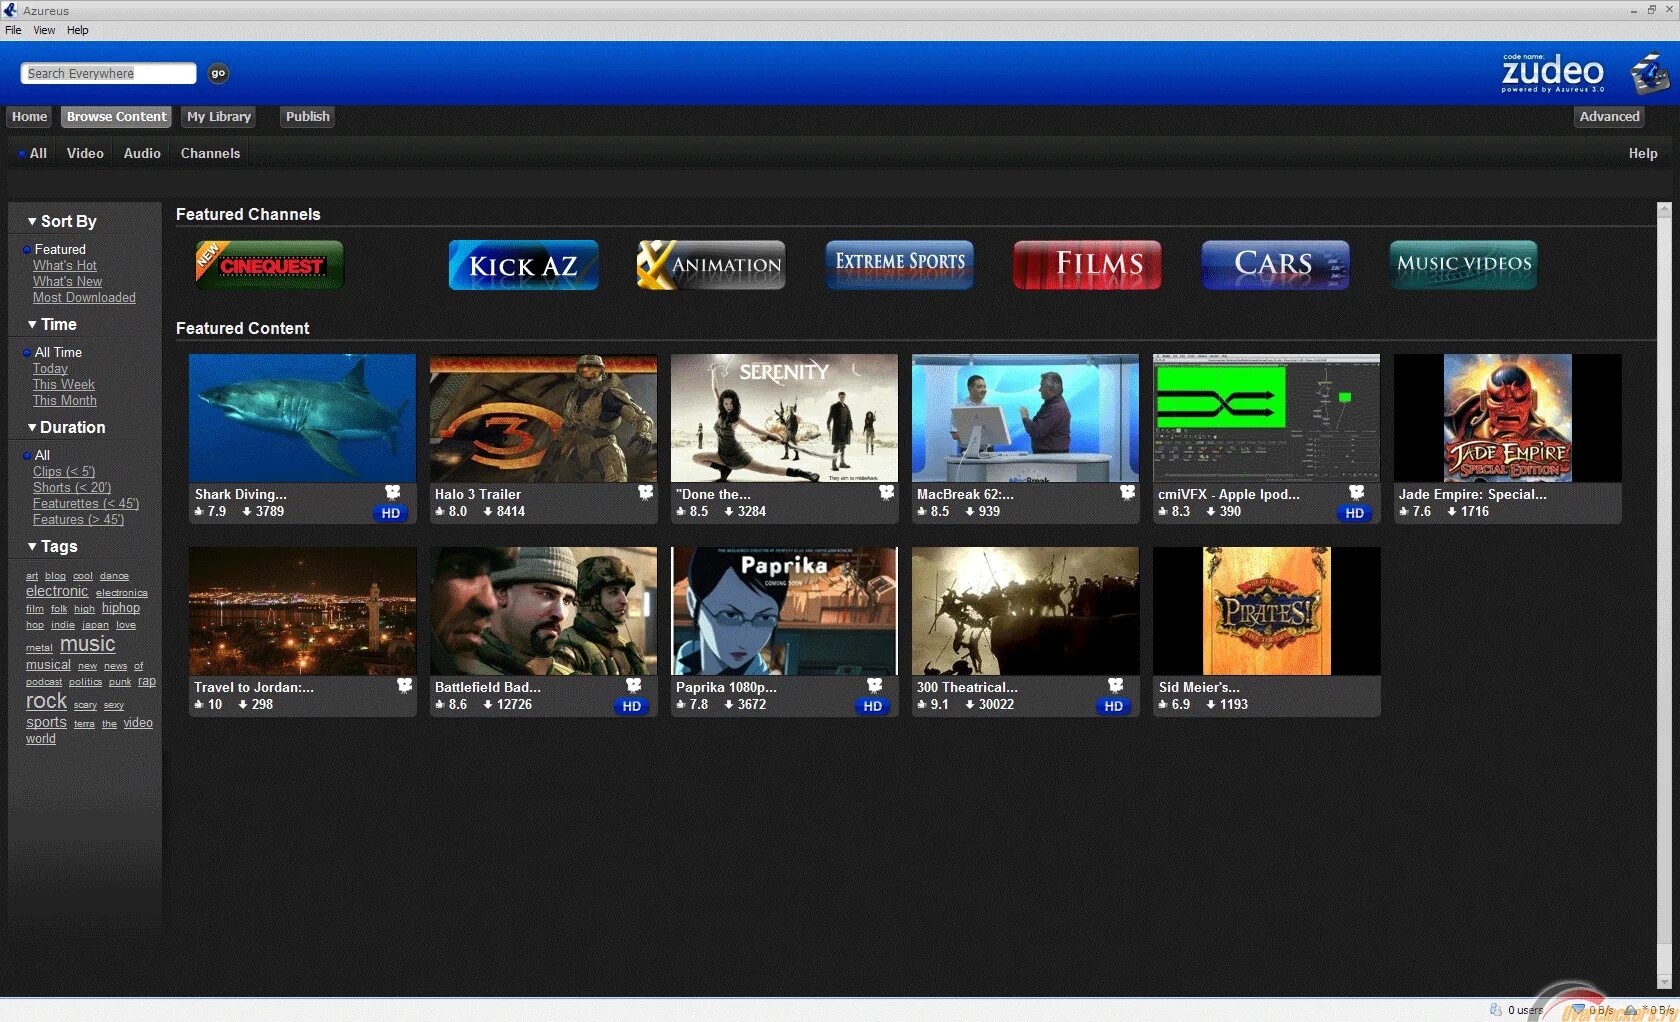
Task: Click the HD badge on Battlefield Bad
Action: pos(632,706)
